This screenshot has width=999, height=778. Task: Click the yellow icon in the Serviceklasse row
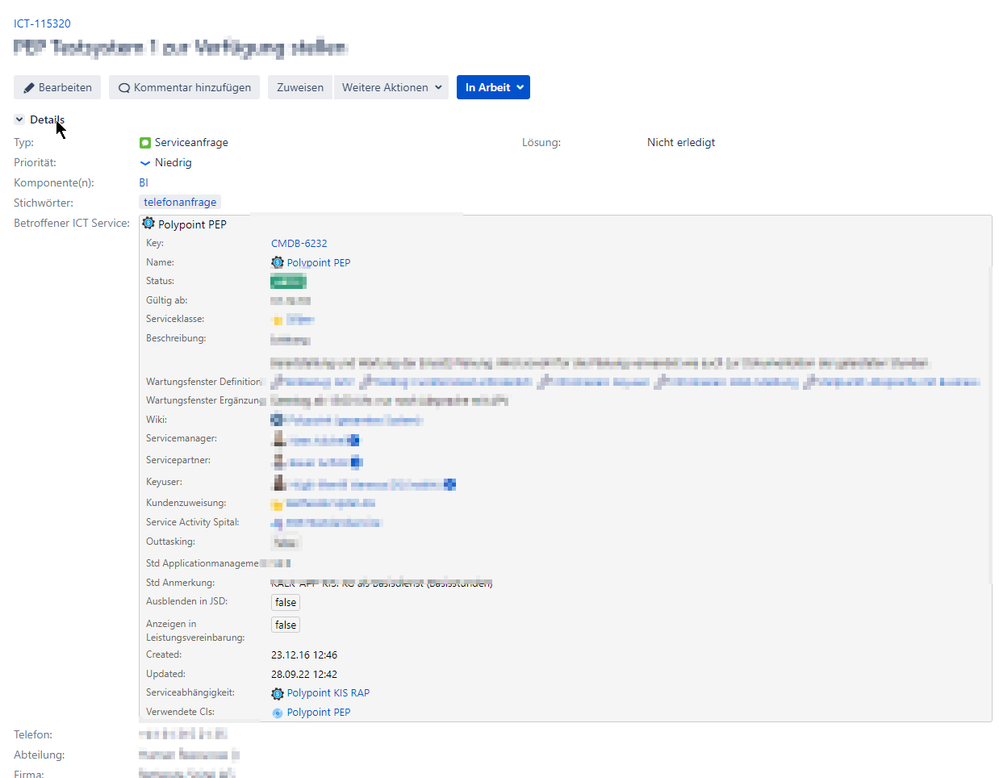point(277,321)
